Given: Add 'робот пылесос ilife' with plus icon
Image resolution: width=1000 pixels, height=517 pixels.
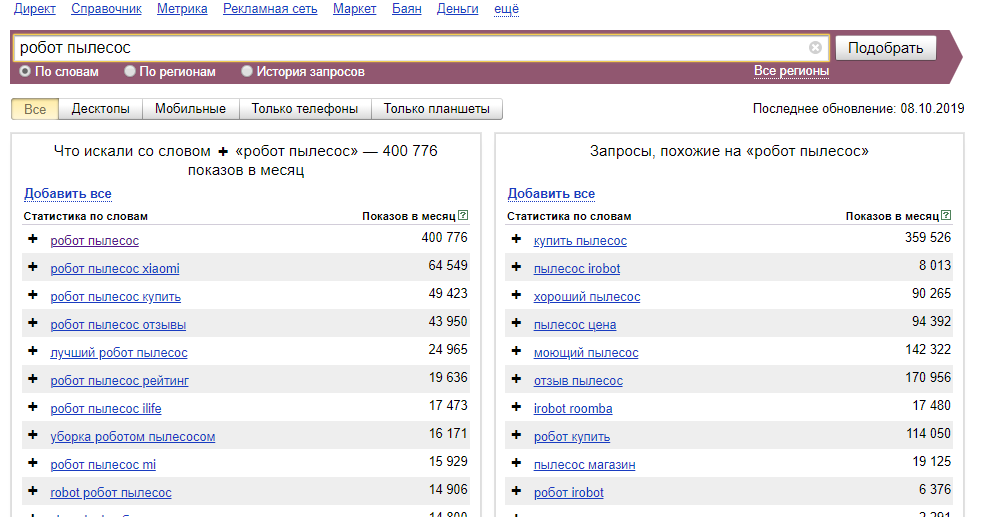Looking at the screenshot, I should [33, 407].
